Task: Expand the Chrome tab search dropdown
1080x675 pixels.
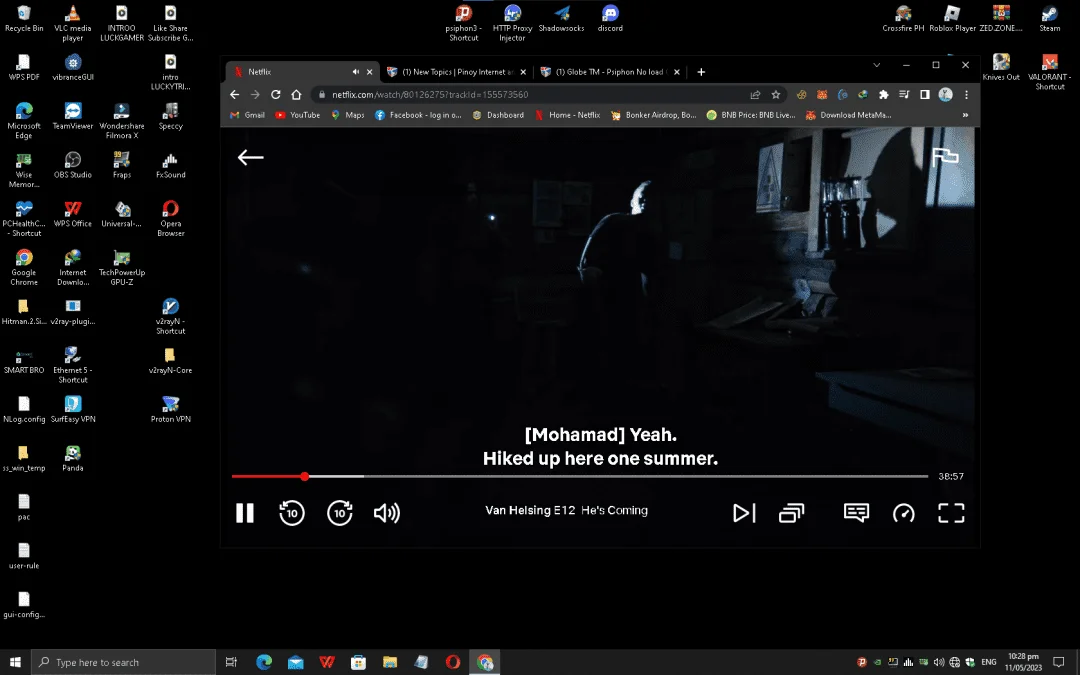Action: point(876,65)
